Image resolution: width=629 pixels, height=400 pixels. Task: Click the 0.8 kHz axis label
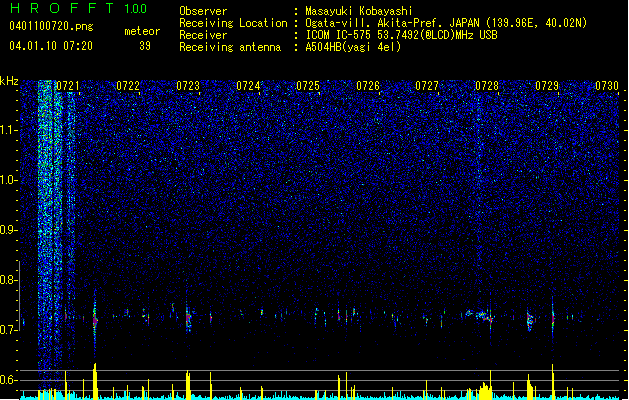[x=9, y=280]
